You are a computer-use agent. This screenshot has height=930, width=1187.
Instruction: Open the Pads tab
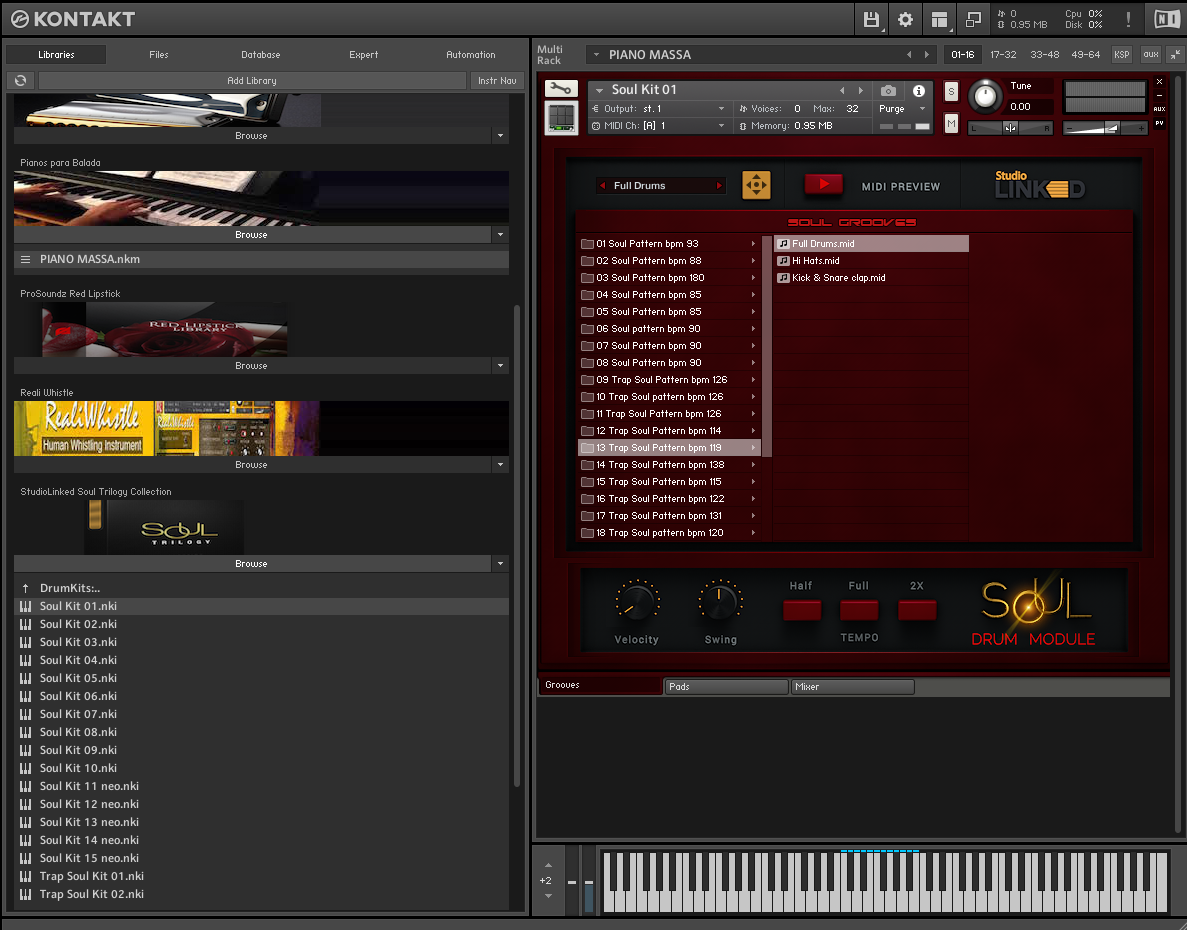[726, 686]
